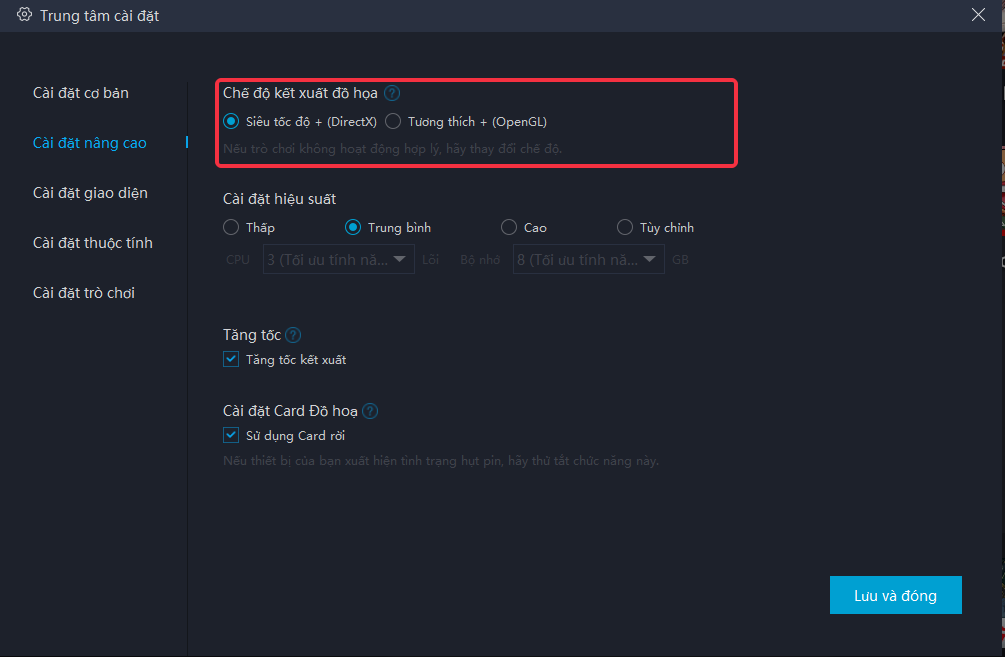Viewport: 1005px width, 657px height.
Task: Click the help icon beside Chế độ kết xuất đồ họa
Action: (x=392, y=93)
